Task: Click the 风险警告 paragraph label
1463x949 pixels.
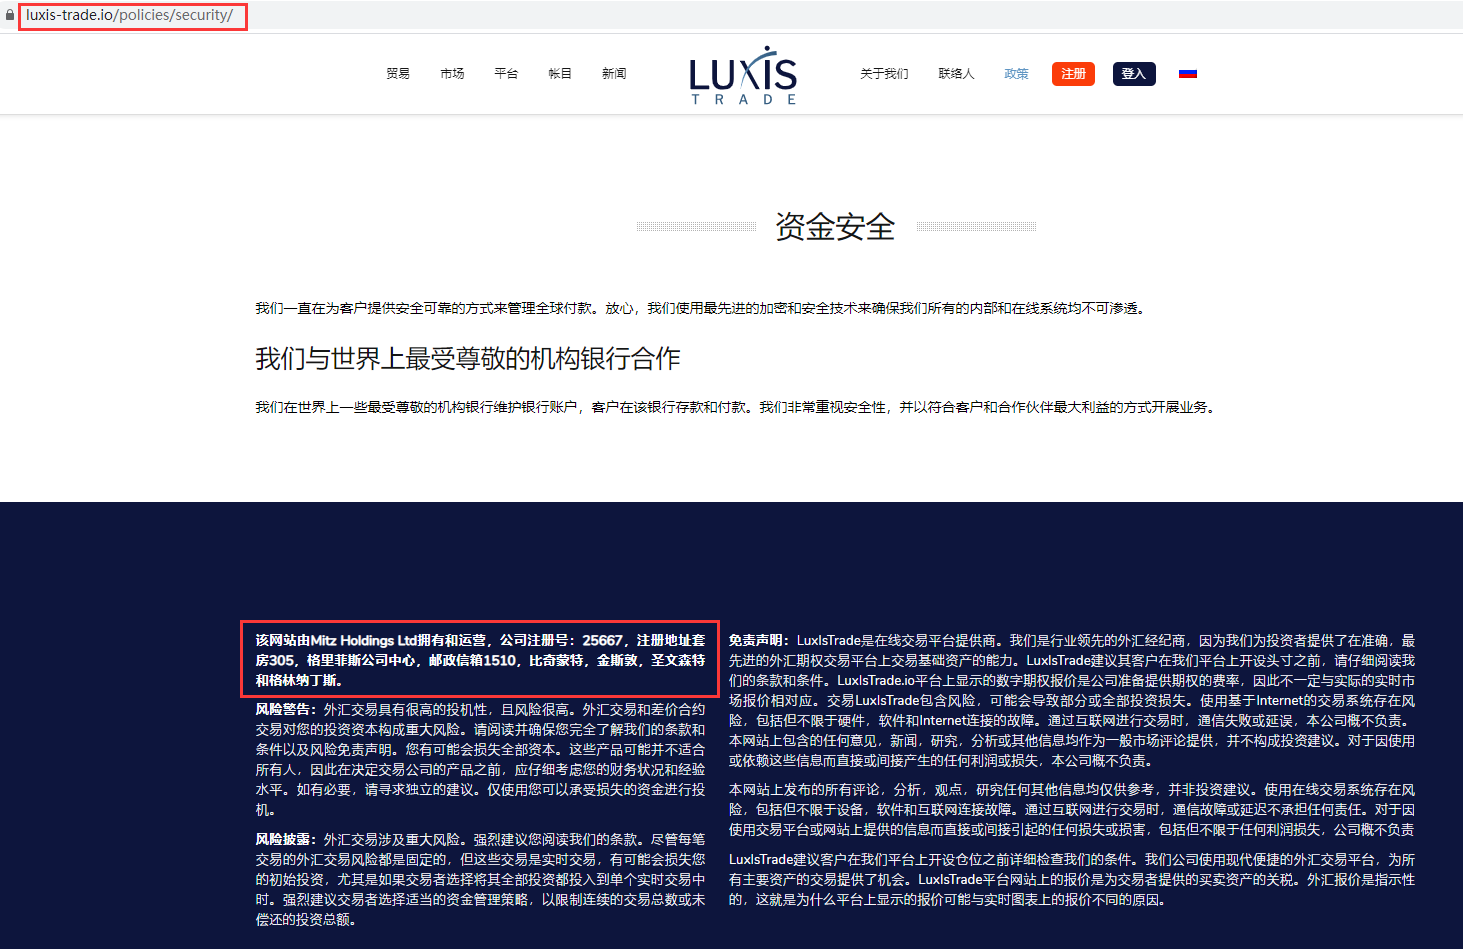Action: tap(285, 710)
